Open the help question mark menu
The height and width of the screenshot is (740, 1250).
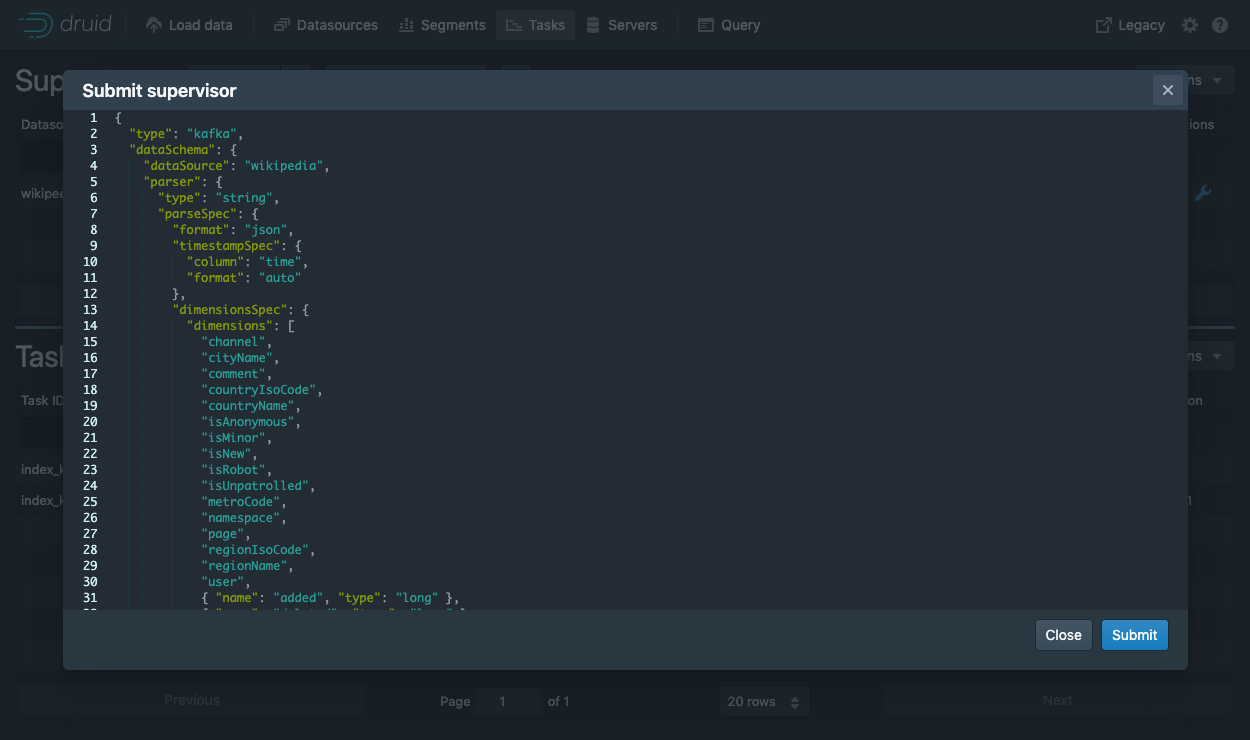click(1220, 25)
